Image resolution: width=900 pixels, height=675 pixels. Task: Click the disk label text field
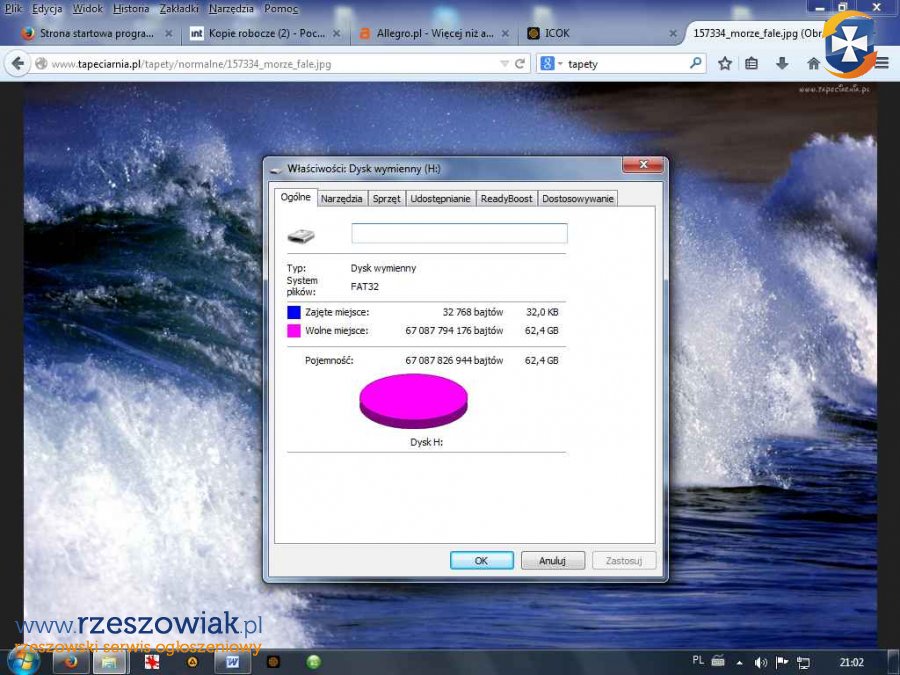[459, 233]
